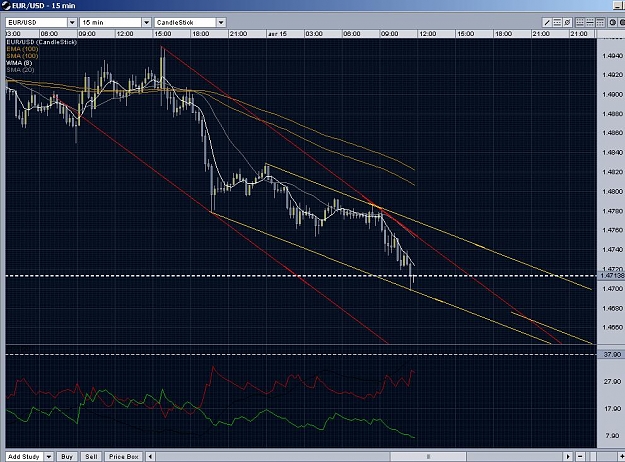The image size is (625, 462).
Task: Select the trend line drawing tool
Action: point(547,23)
